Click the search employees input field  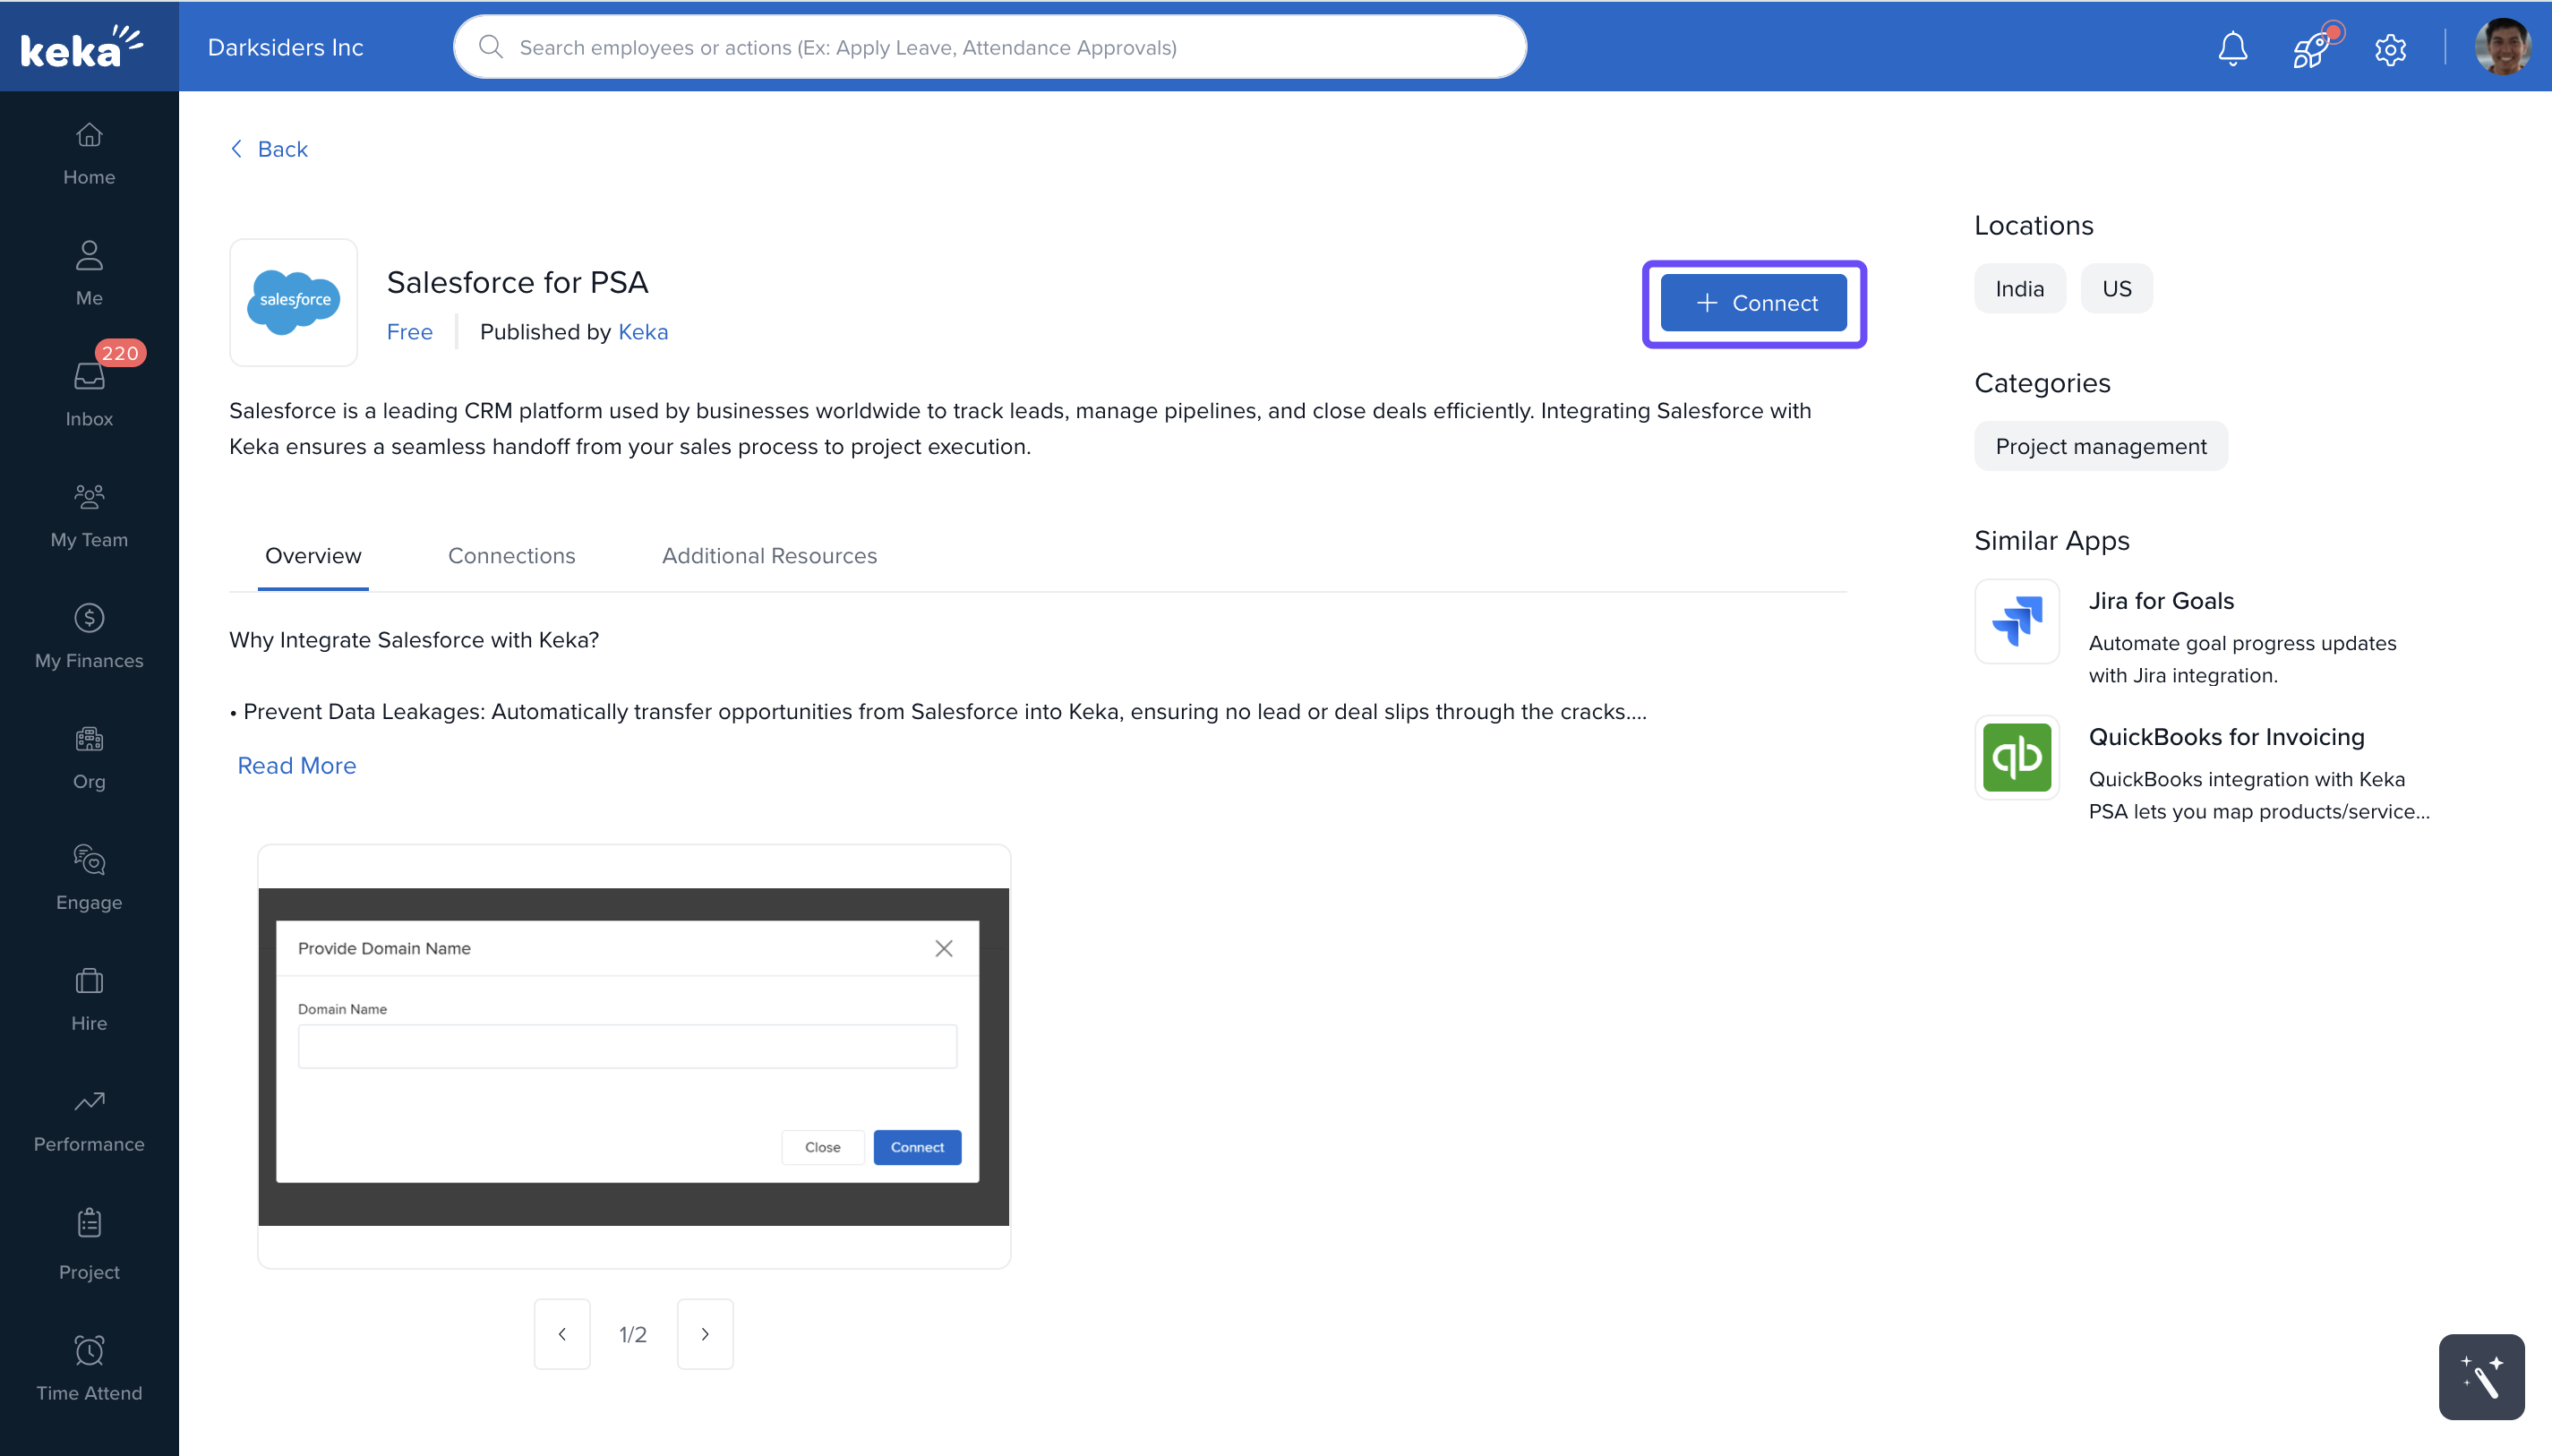click(x=989, y=47)
